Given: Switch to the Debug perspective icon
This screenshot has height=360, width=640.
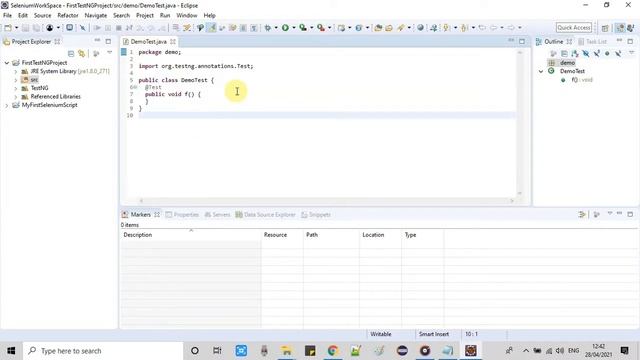Looking at the screenshot, I should [631, 28].
